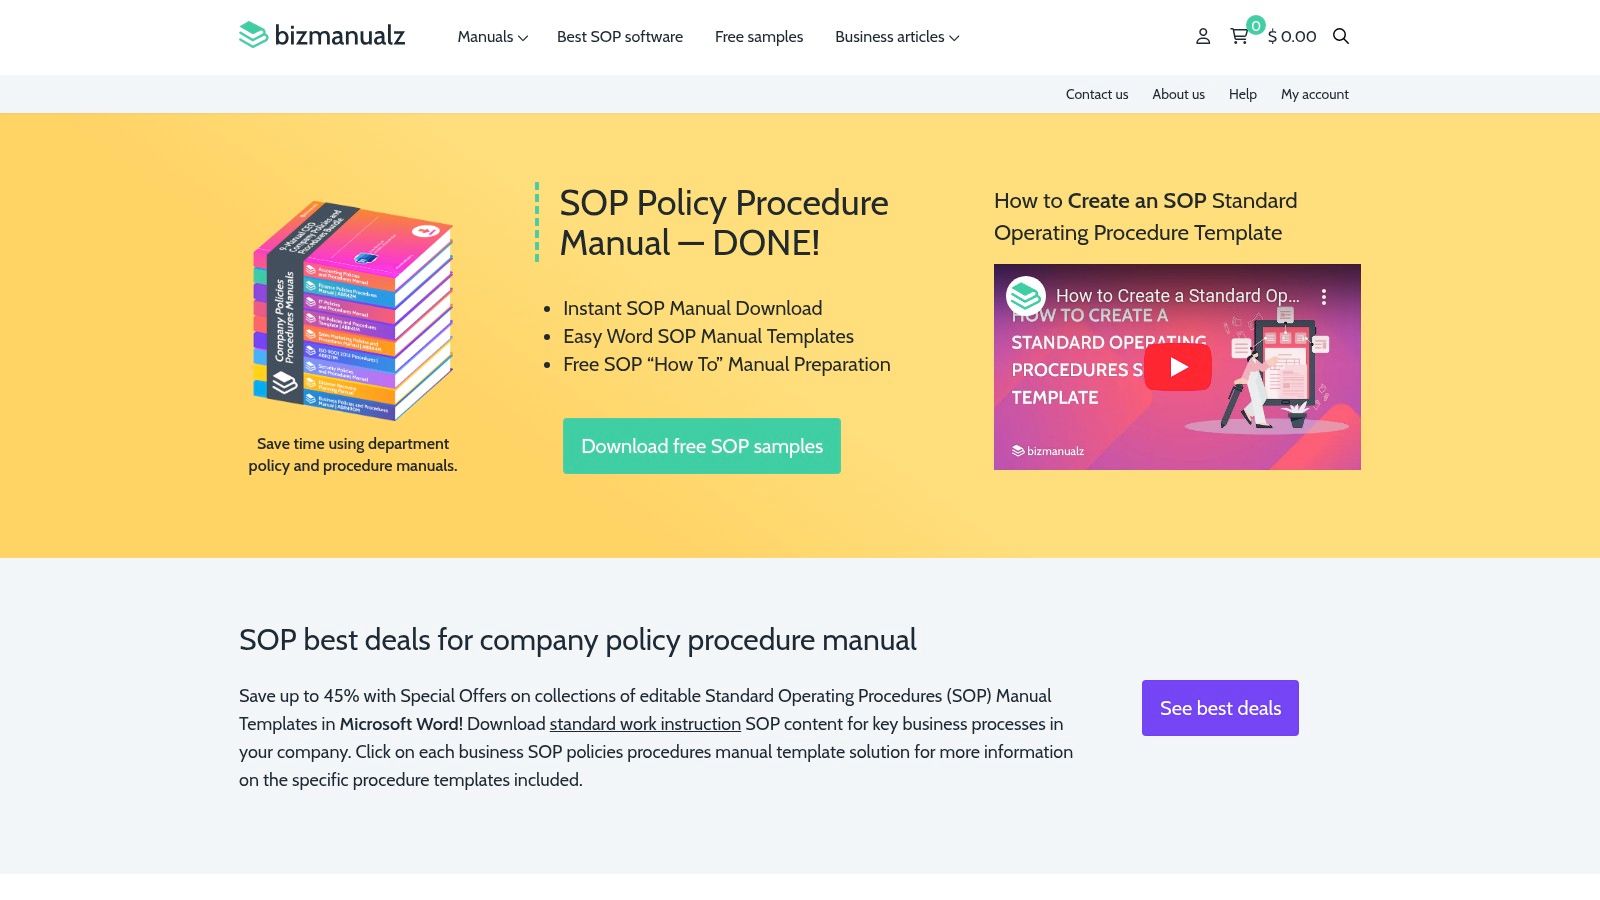Play the YouTube video
This screenshot has width=1600, height=900.
1178,367
